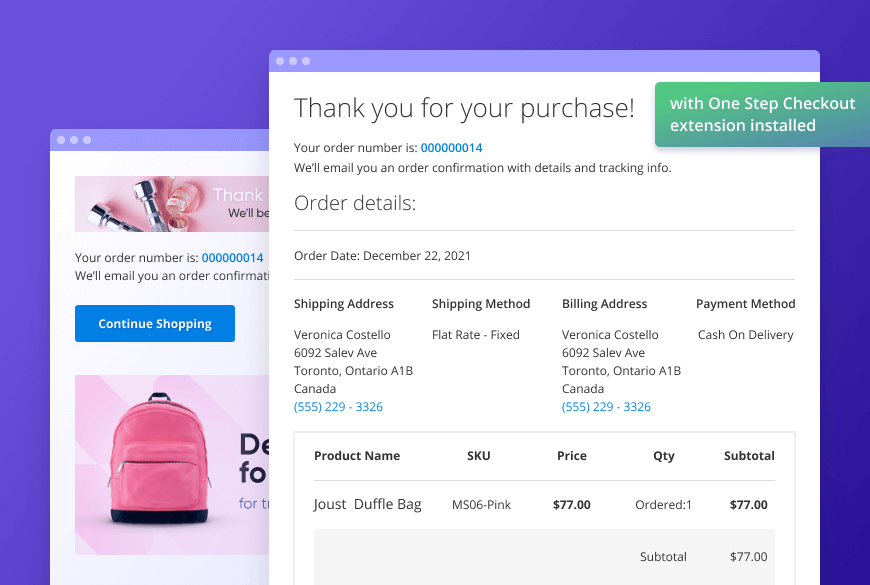Click the Continue Shopping button
This screenshot has height=585, width=870.
154,323
